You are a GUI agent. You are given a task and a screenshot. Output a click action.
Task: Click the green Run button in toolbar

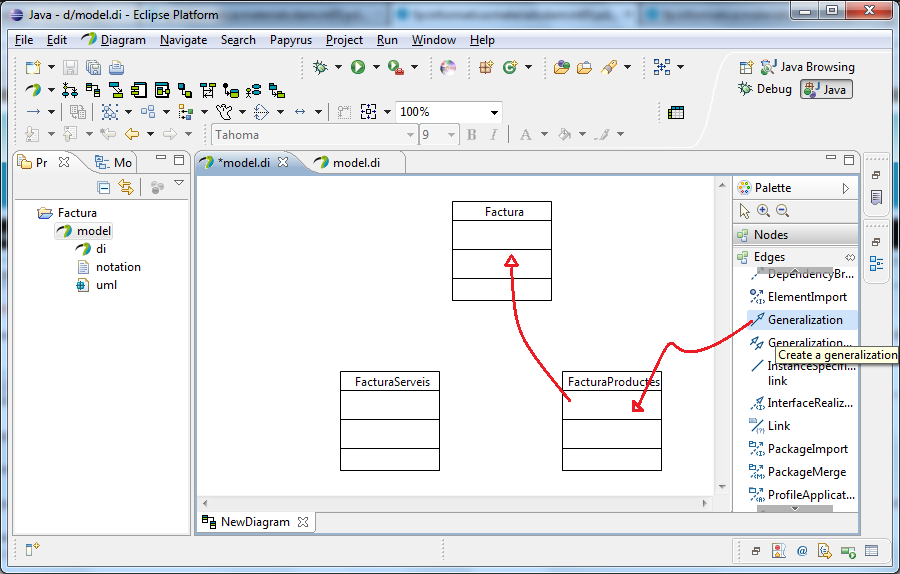[x=358, y=67]
